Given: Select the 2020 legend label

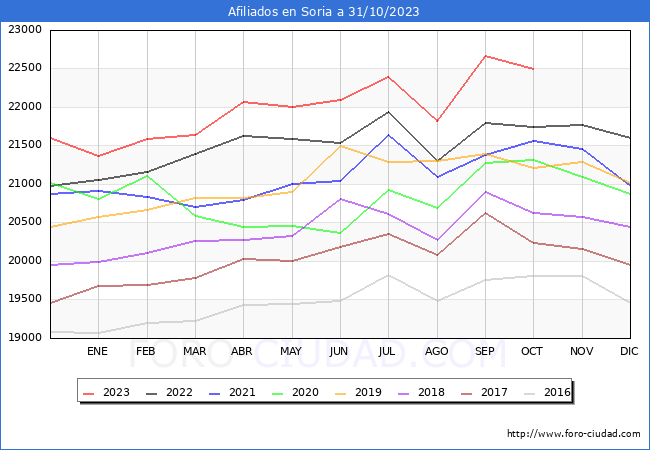Looking at the screenshot, I should (x=305, y=392).
